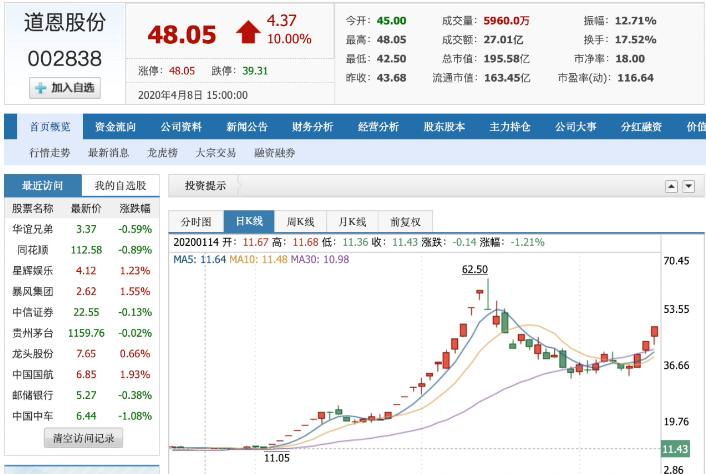Open 暴风集团 in recent visits list
Image resolution: width=706 pixels, height=474 pixels.
coord(33,291)
